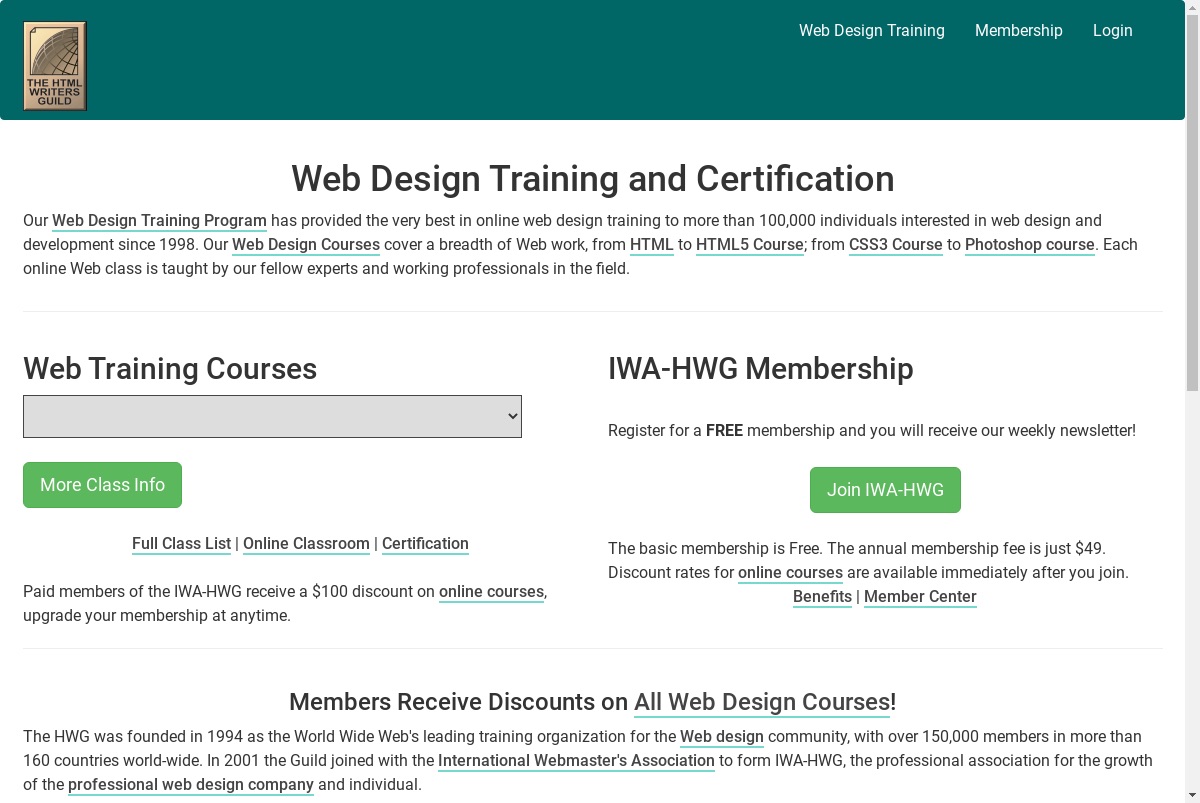Follow International Webmaster's Association link
The image size is (1200, 803).
pos(576,760)
